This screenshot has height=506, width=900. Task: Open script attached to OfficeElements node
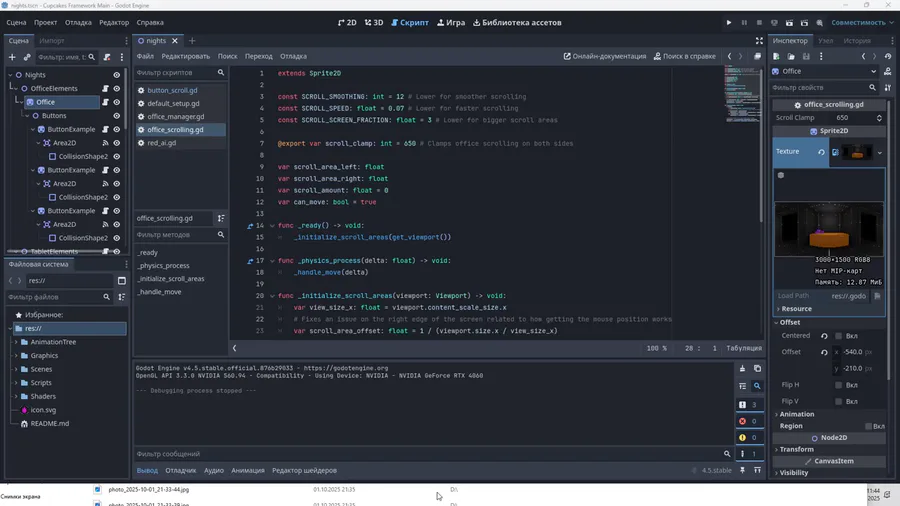(106, 88)
